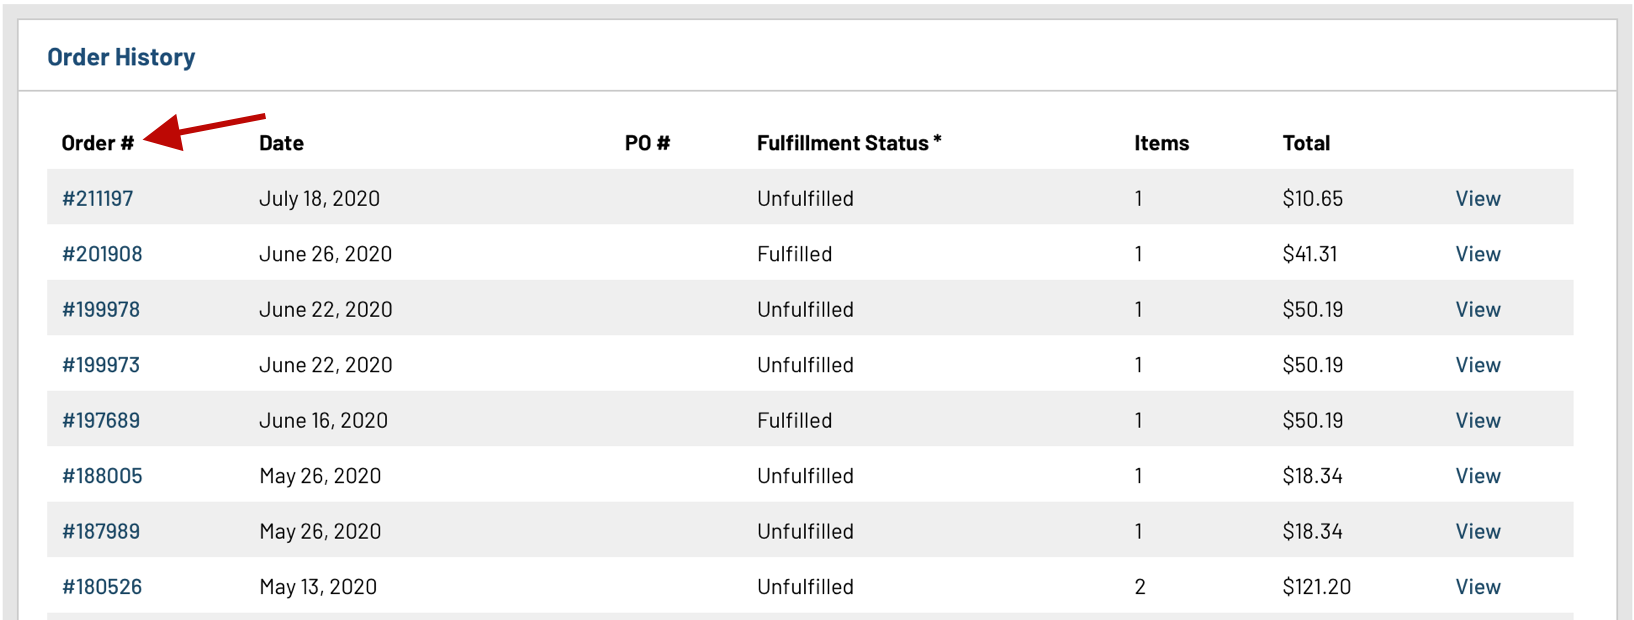Click the Total column header
The image size is (1634, 620).
click(1306, 143)
